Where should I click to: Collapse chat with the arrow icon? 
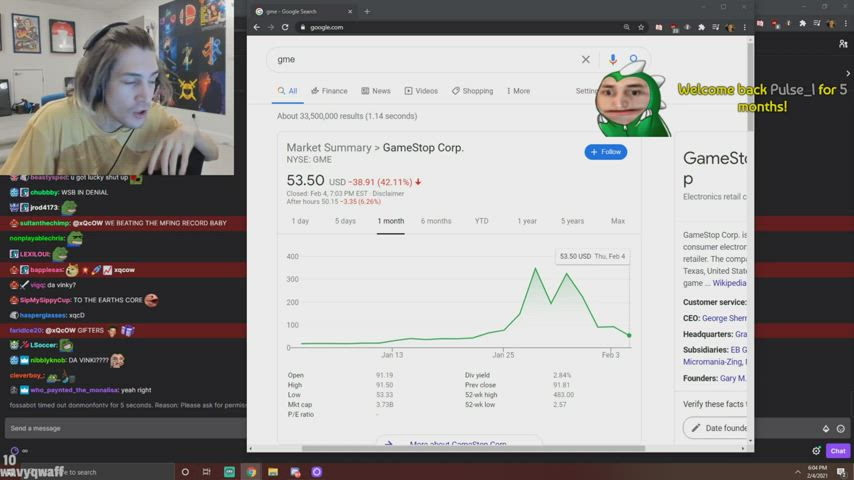848,73
